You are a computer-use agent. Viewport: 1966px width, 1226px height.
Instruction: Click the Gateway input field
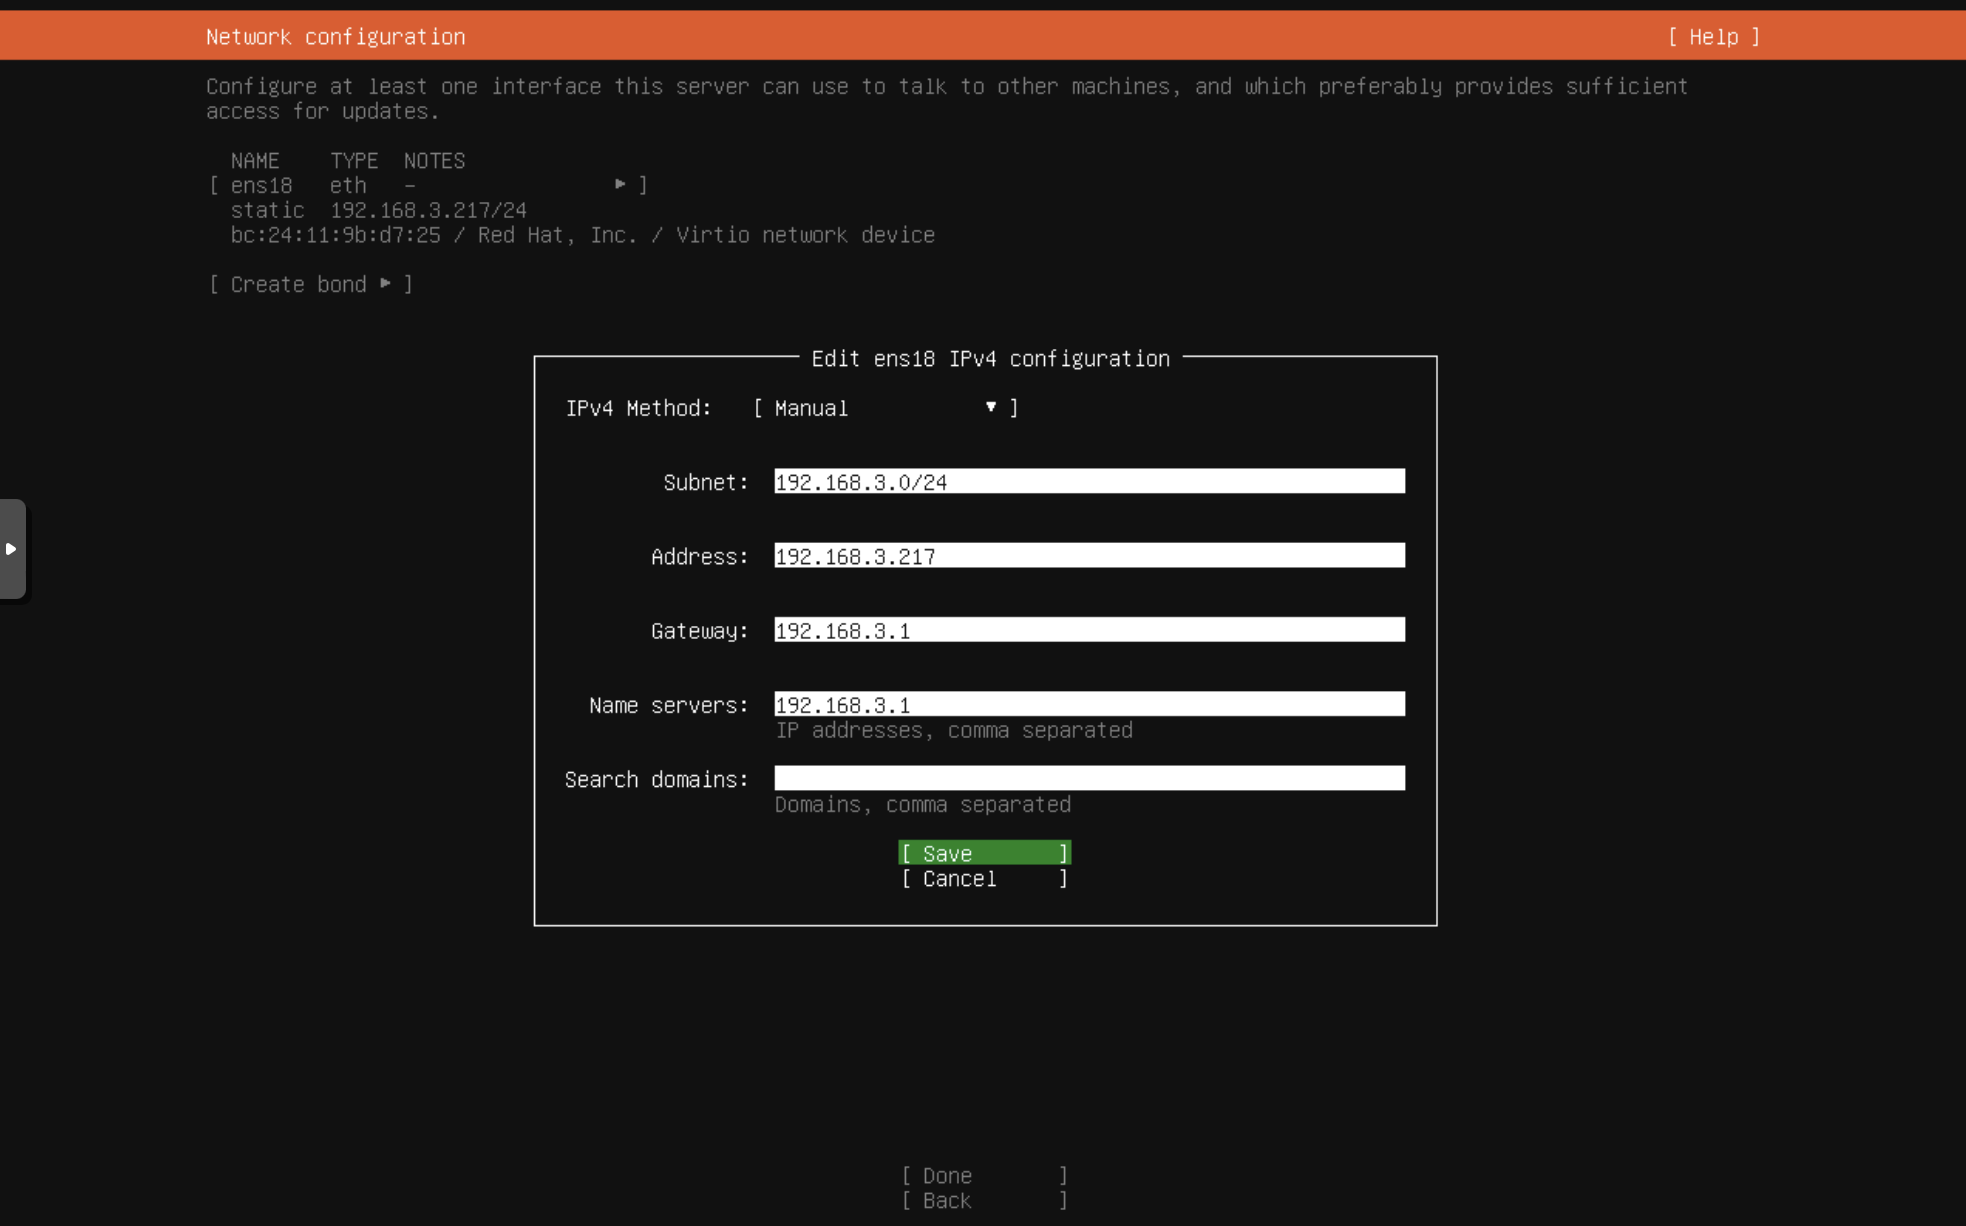(1089, 630)
